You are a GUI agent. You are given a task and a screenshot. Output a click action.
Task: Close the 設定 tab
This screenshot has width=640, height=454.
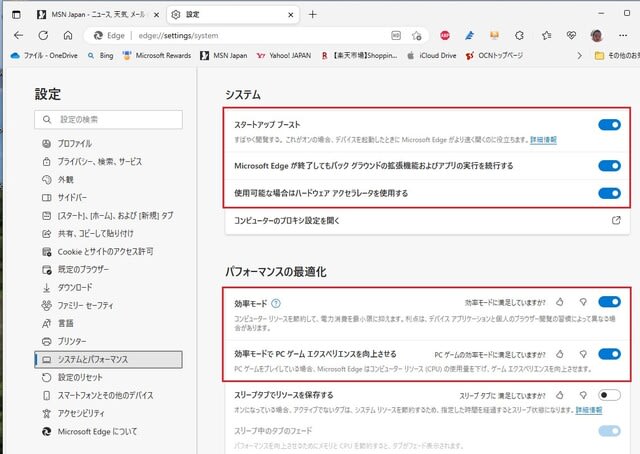click(291, 15)
